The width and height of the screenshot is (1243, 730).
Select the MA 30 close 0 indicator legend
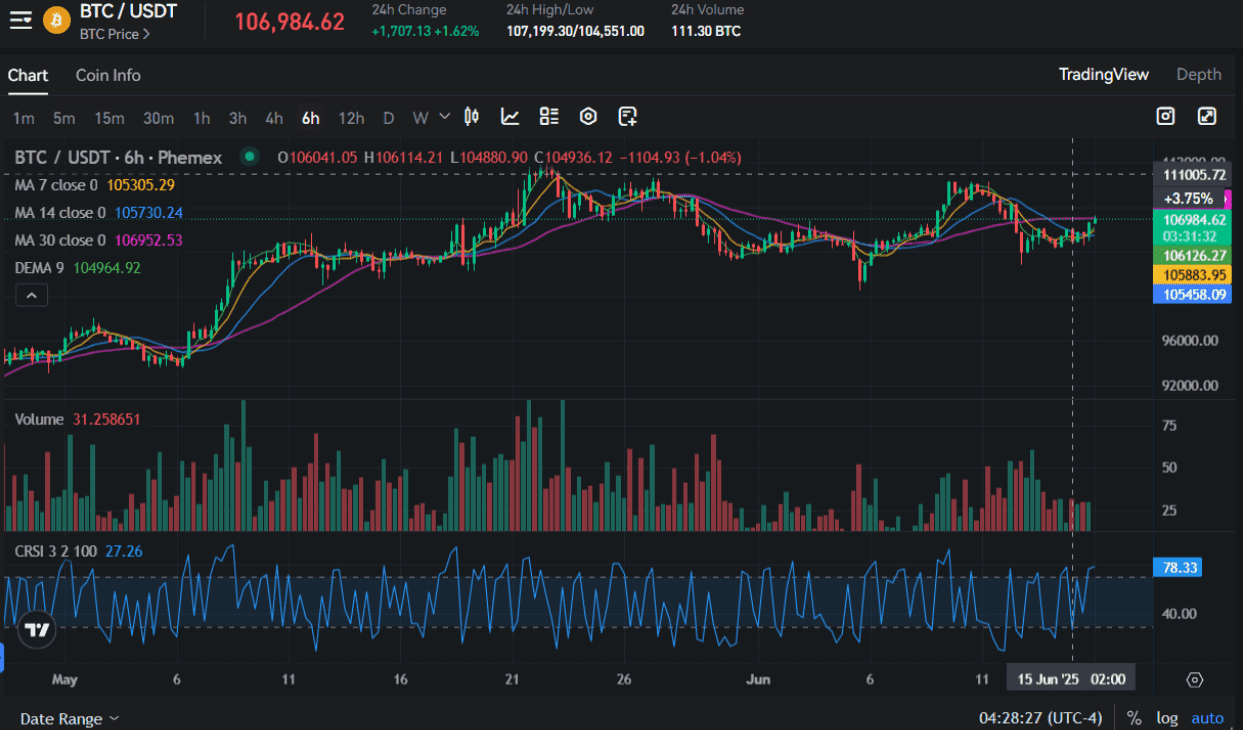point(60,240)
